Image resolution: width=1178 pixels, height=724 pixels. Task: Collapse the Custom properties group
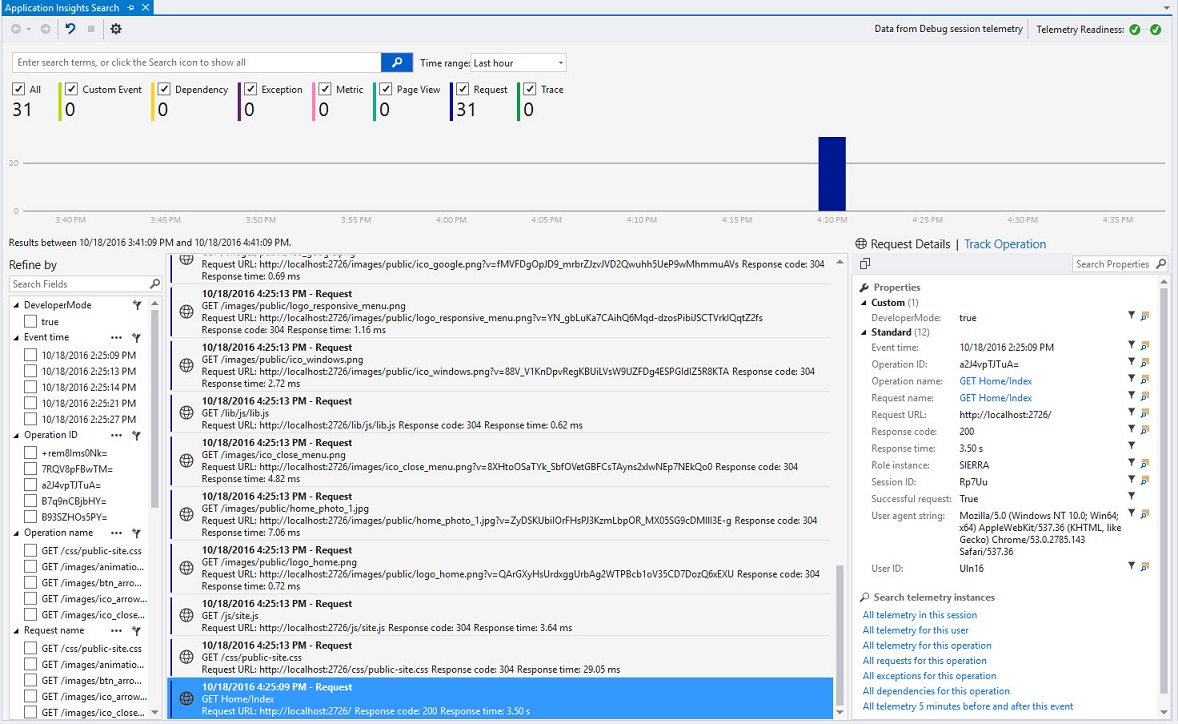point(864,303)
